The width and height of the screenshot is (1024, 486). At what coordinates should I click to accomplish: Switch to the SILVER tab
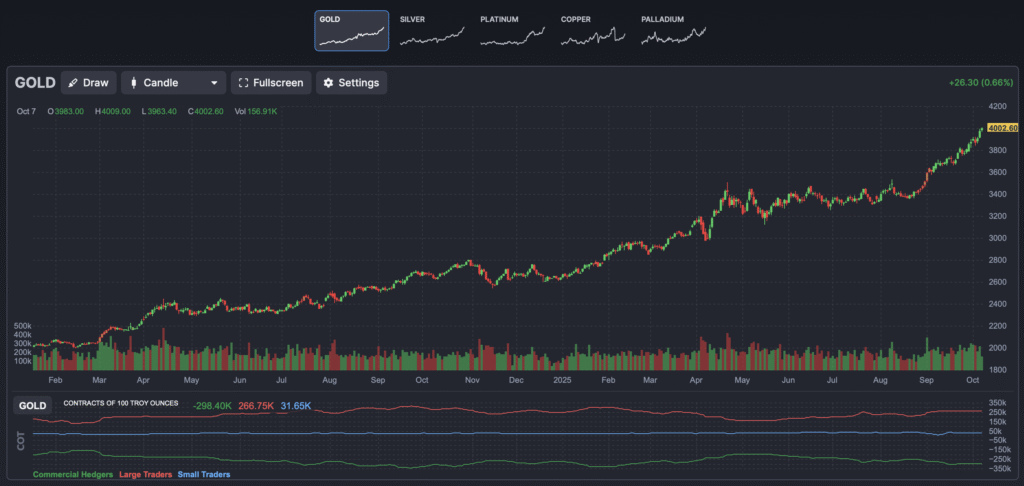431,30
